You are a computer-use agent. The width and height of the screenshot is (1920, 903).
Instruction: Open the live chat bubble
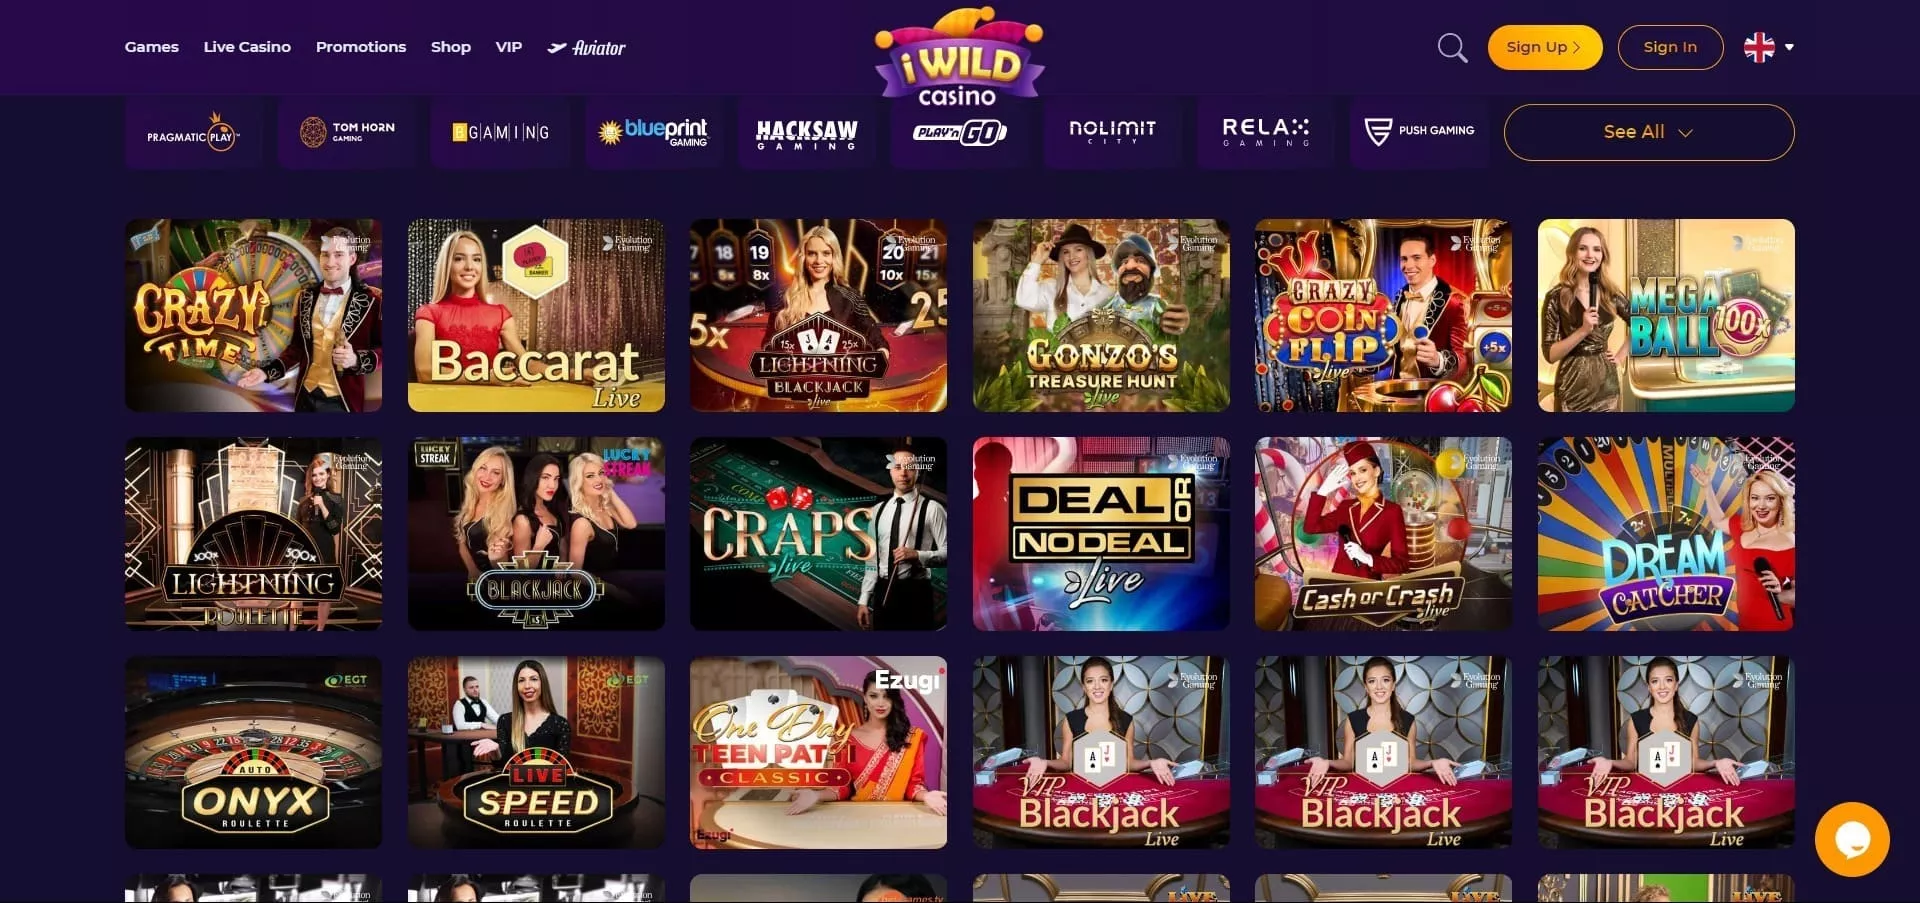(1852, 839)
